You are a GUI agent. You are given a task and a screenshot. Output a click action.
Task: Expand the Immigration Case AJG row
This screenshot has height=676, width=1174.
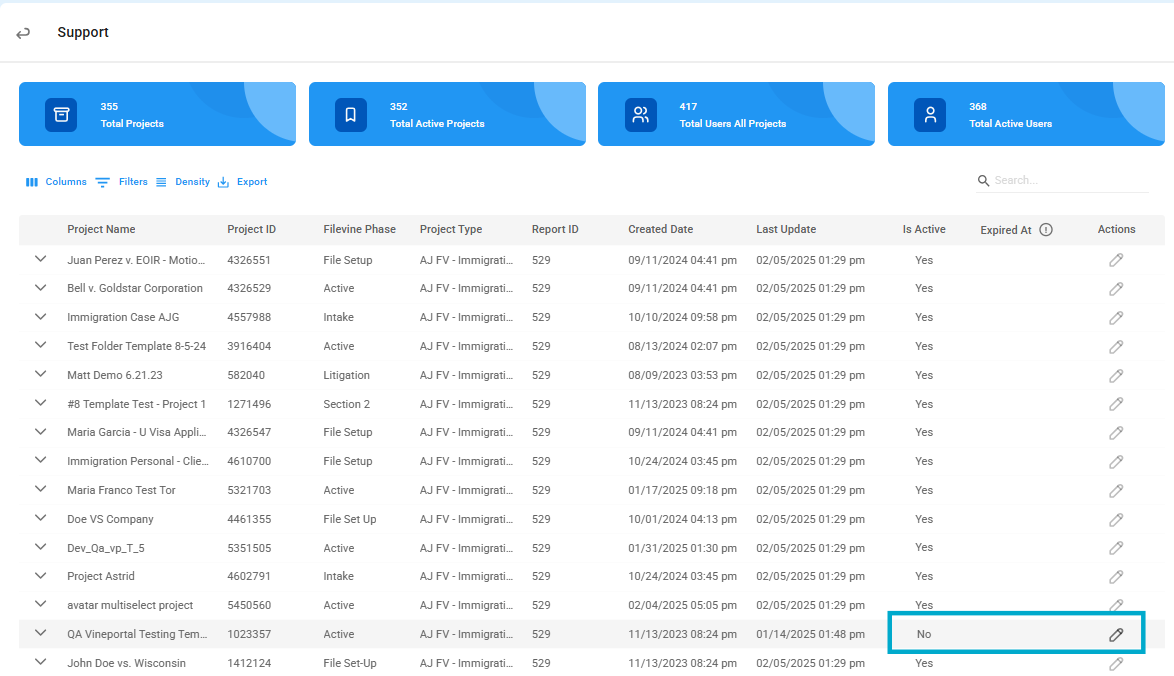tap(41, 317)
